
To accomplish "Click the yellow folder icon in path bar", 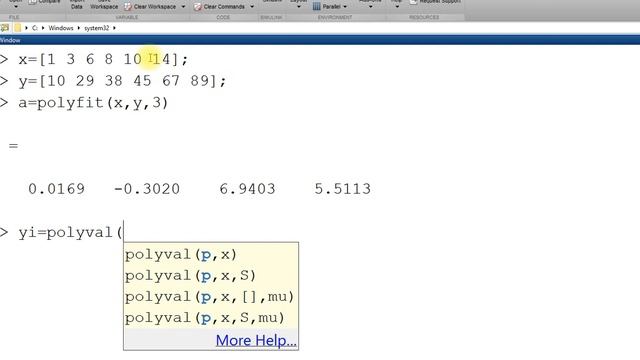I will tap(18, 28).
